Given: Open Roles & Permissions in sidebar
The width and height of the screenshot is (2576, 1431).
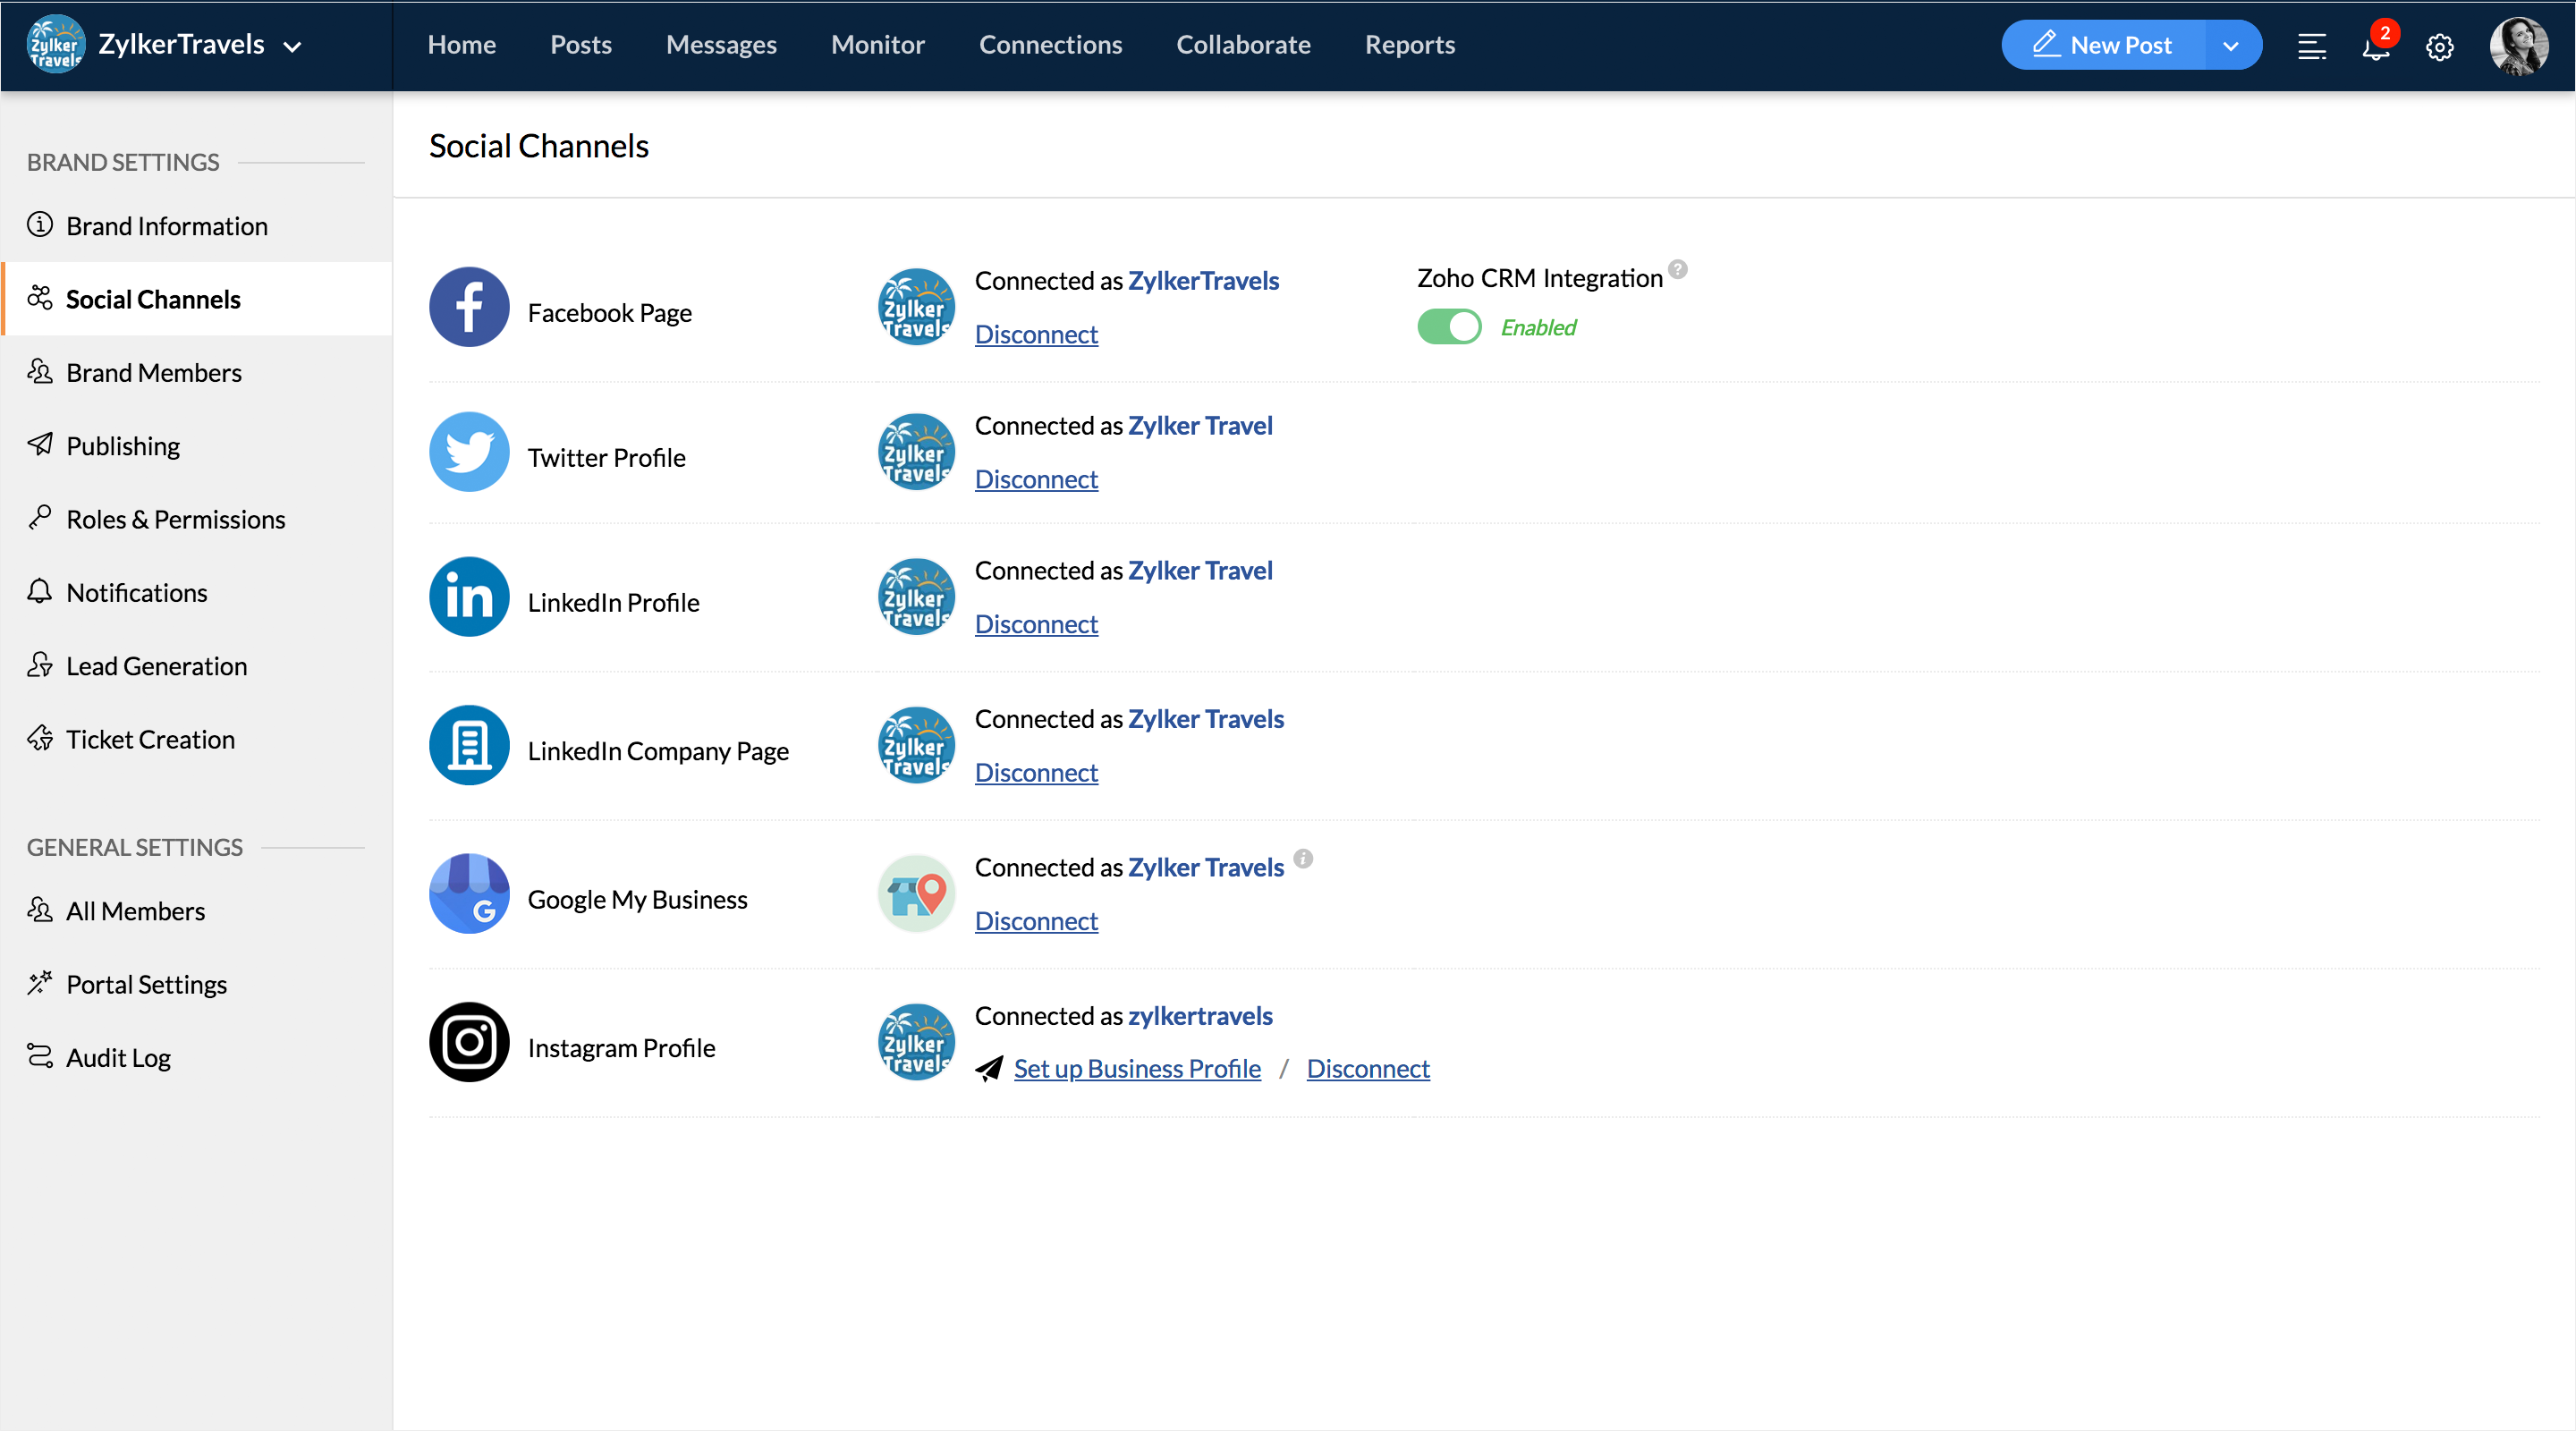Looking at the screenshot, I should pyautogui.click(x=175, y=519).
